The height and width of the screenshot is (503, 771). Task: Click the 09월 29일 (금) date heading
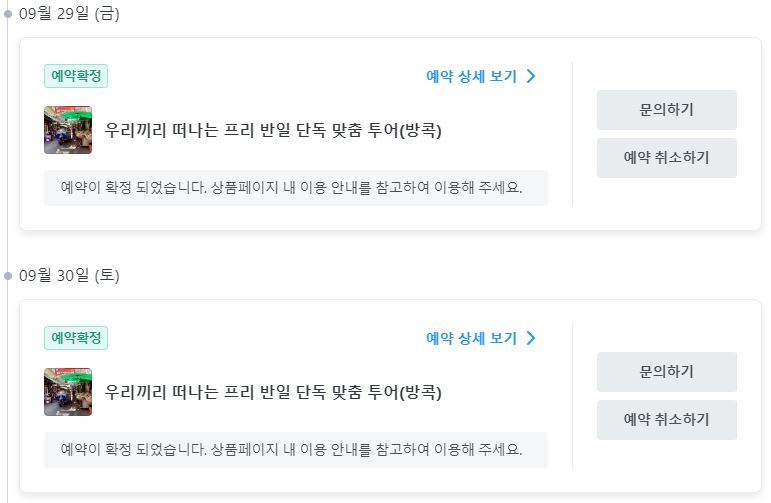click(69, 13)
